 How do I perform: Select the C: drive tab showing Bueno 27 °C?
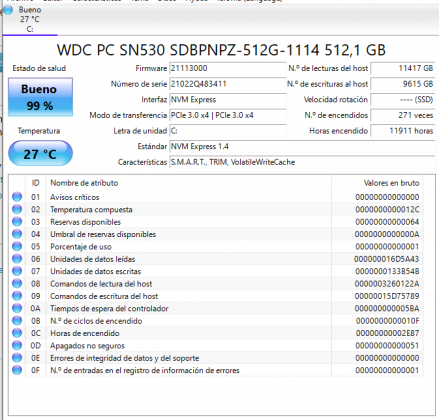(x=30, y=19)
